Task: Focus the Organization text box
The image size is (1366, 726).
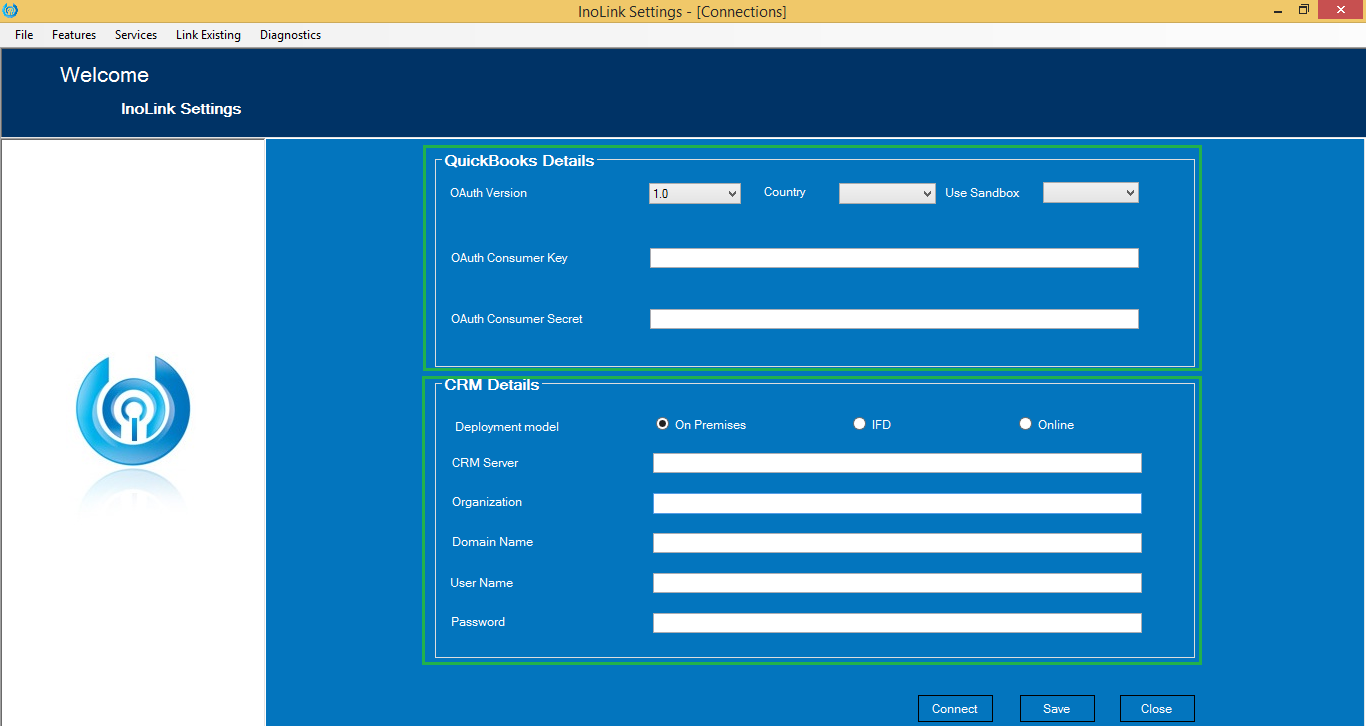Action: coord(897,503)
